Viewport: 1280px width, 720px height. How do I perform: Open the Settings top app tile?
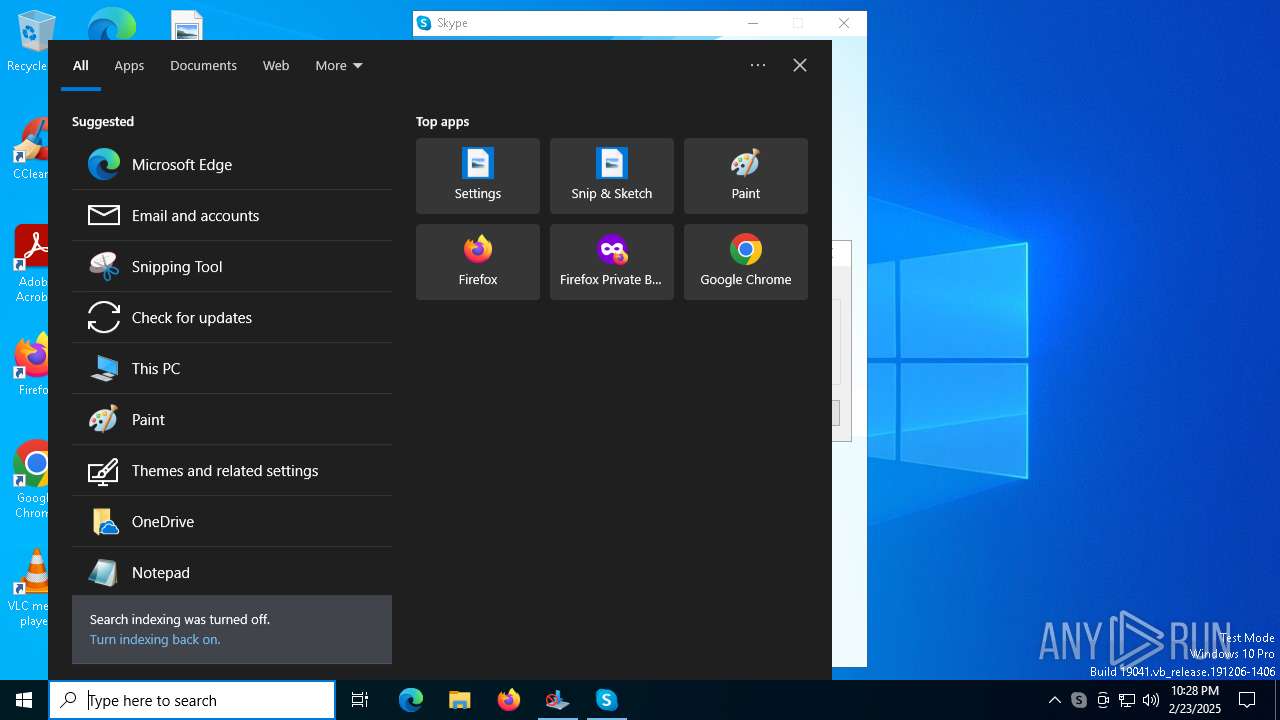[478, 176]
